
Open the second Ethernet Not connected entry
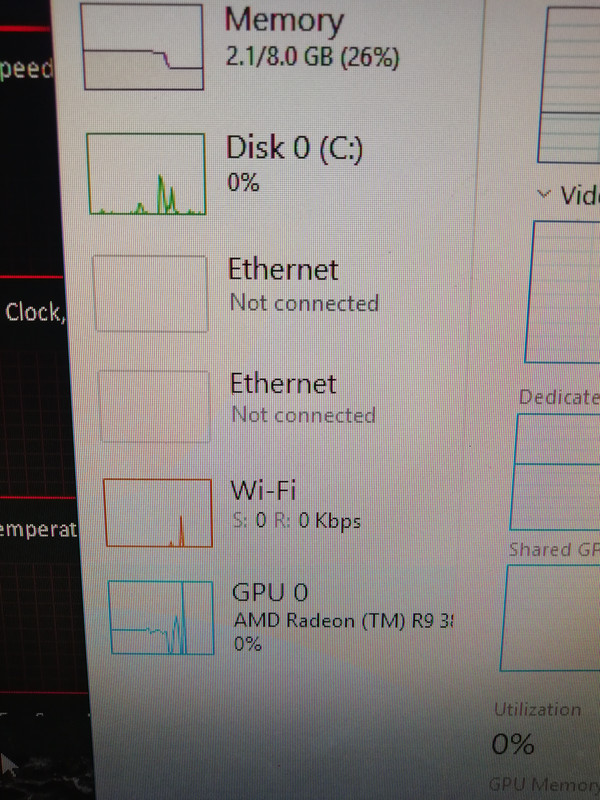pyautogui.click(x=304, y=398)
